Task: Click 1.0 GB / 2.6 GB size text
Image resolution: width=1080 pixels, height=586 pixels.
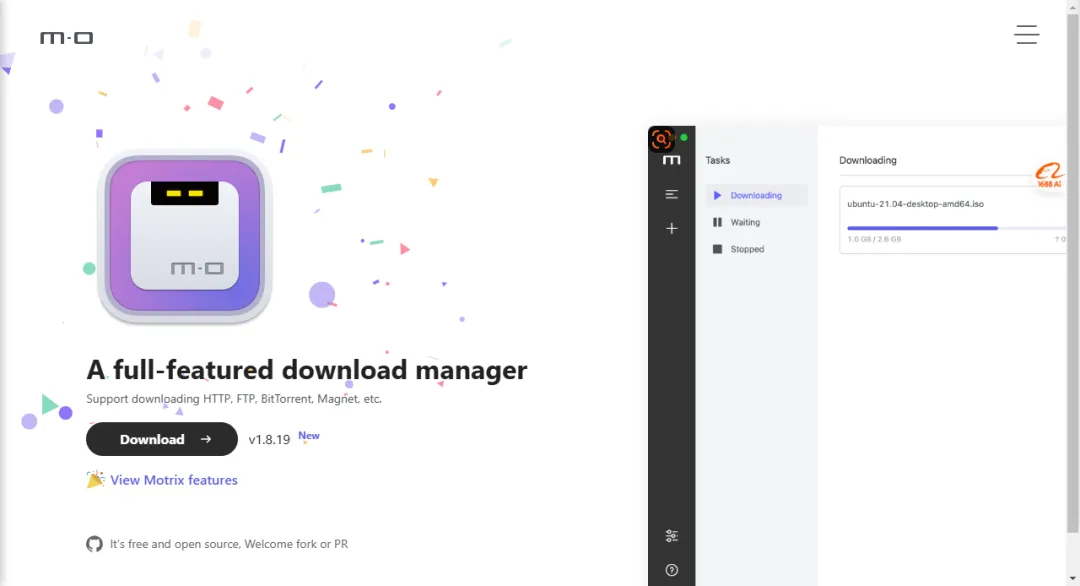Action: pos(874,240)
